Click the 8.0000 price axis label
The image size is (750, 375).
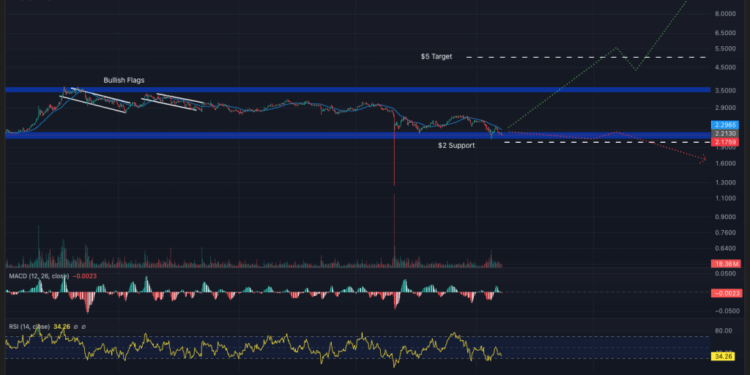click(x=726, y=14)
